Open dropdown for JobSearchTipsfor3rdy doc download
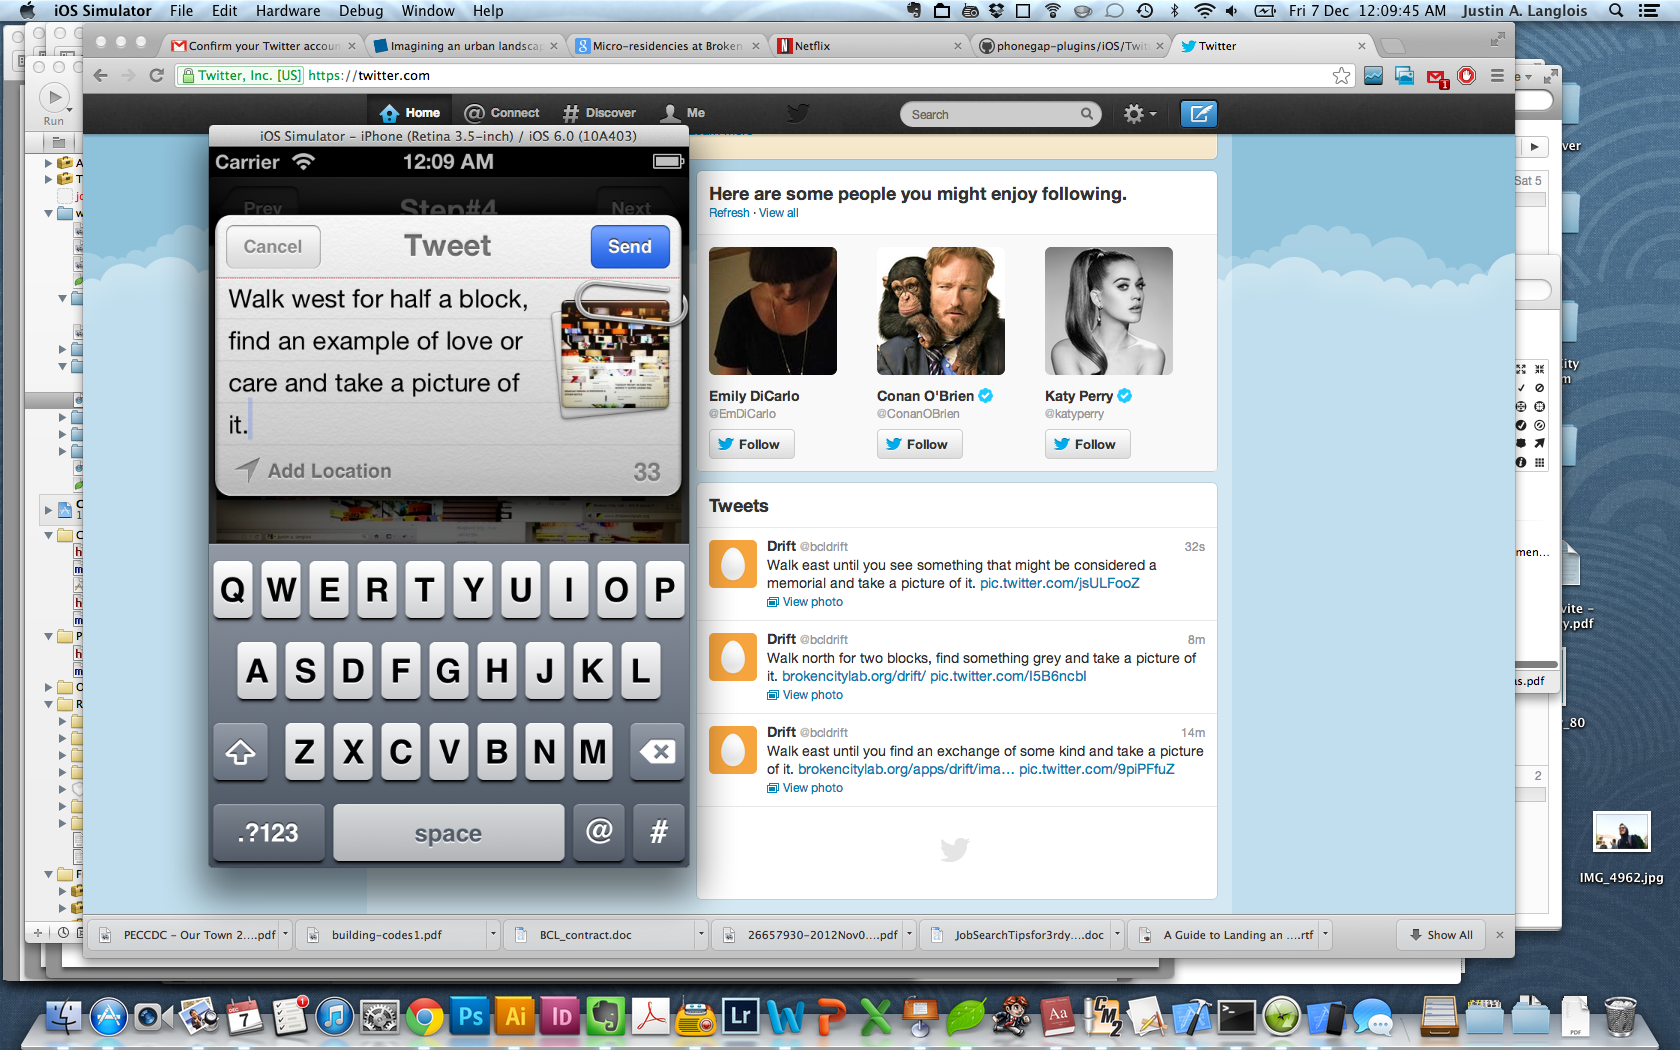Viewport: 1680px width, 1050px height. tap(1117, 935)
